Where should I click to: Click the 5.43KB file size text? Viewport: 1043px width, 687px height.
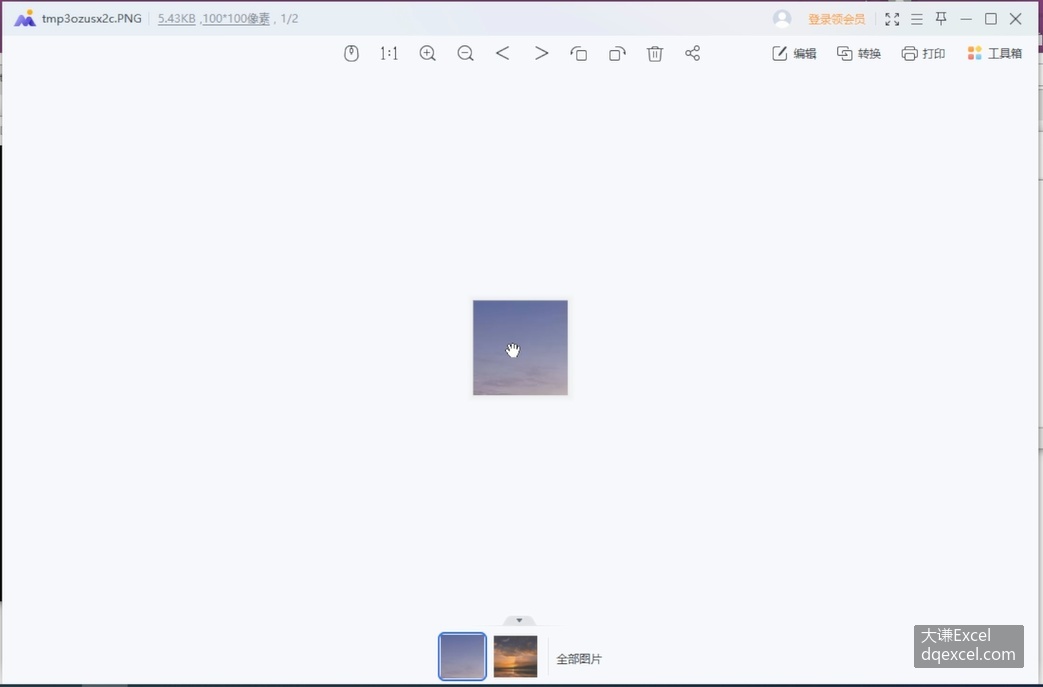tap(176, 19)
